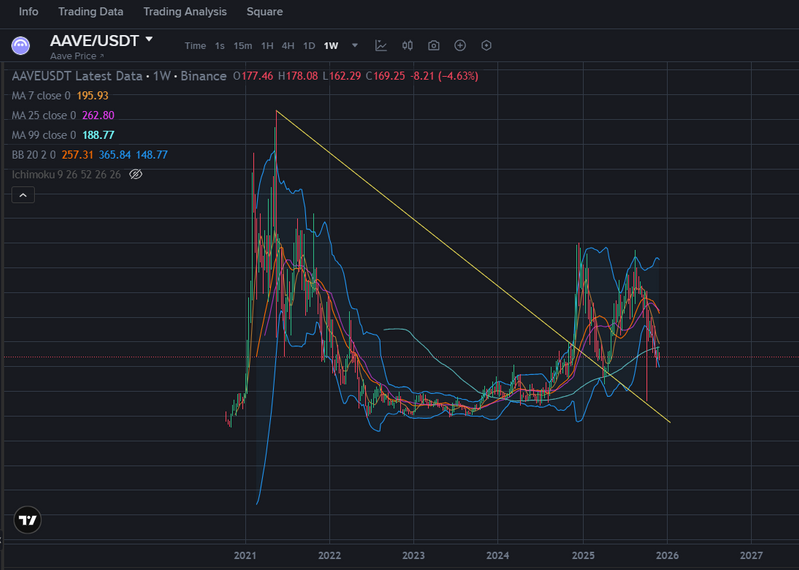Select the 1D timeframe
The width and height of the screenshot is (799, 570).
point(309,45)
